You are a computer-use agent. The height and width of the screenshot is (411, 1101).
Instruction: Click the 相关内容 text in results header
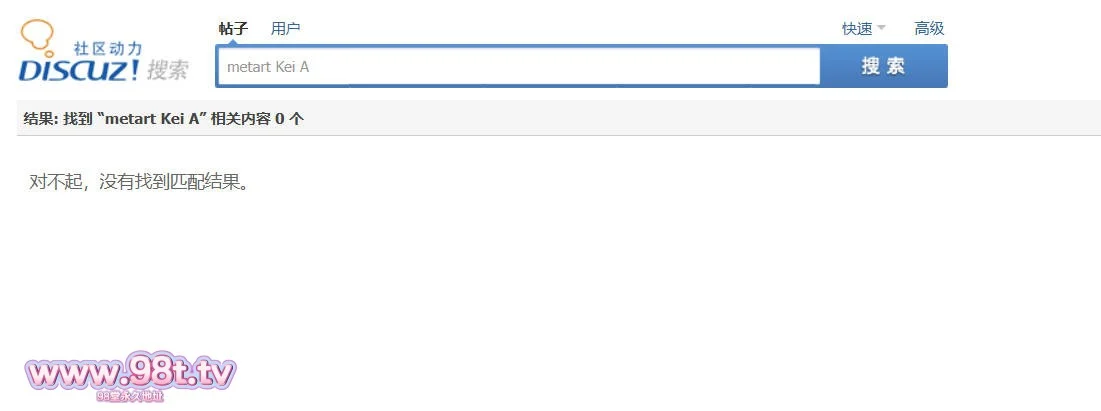(x=241, y=119)
